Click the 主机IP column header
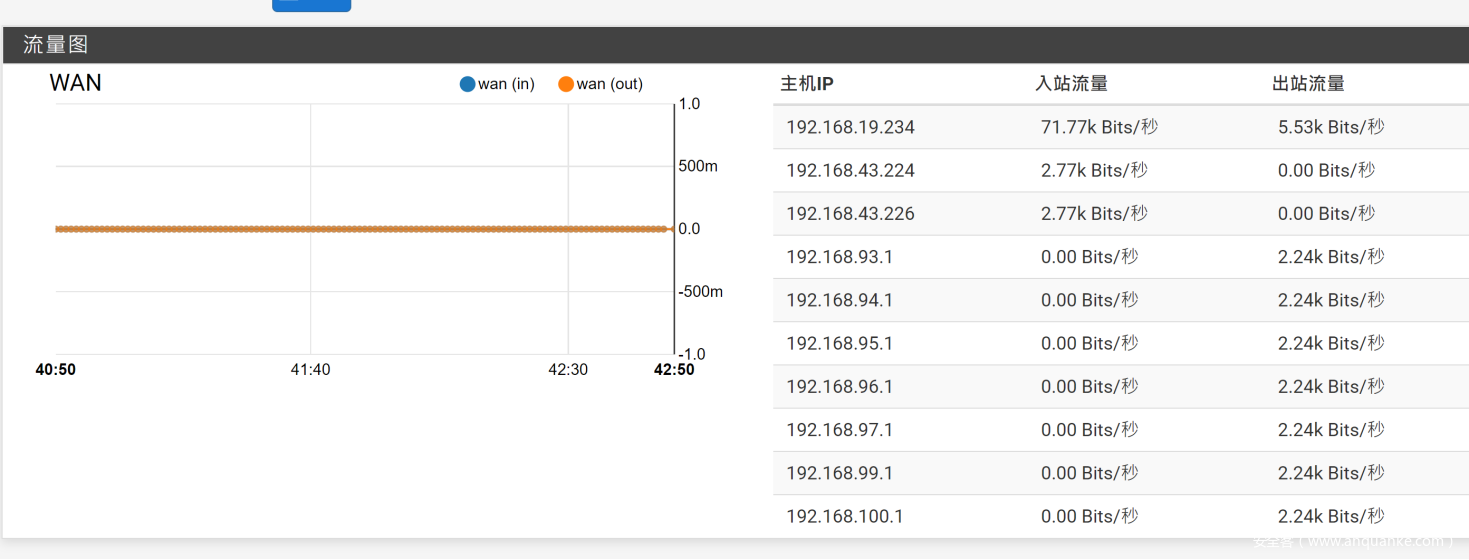This screenshot has width=1469, height=560. [x=807, y=84]
